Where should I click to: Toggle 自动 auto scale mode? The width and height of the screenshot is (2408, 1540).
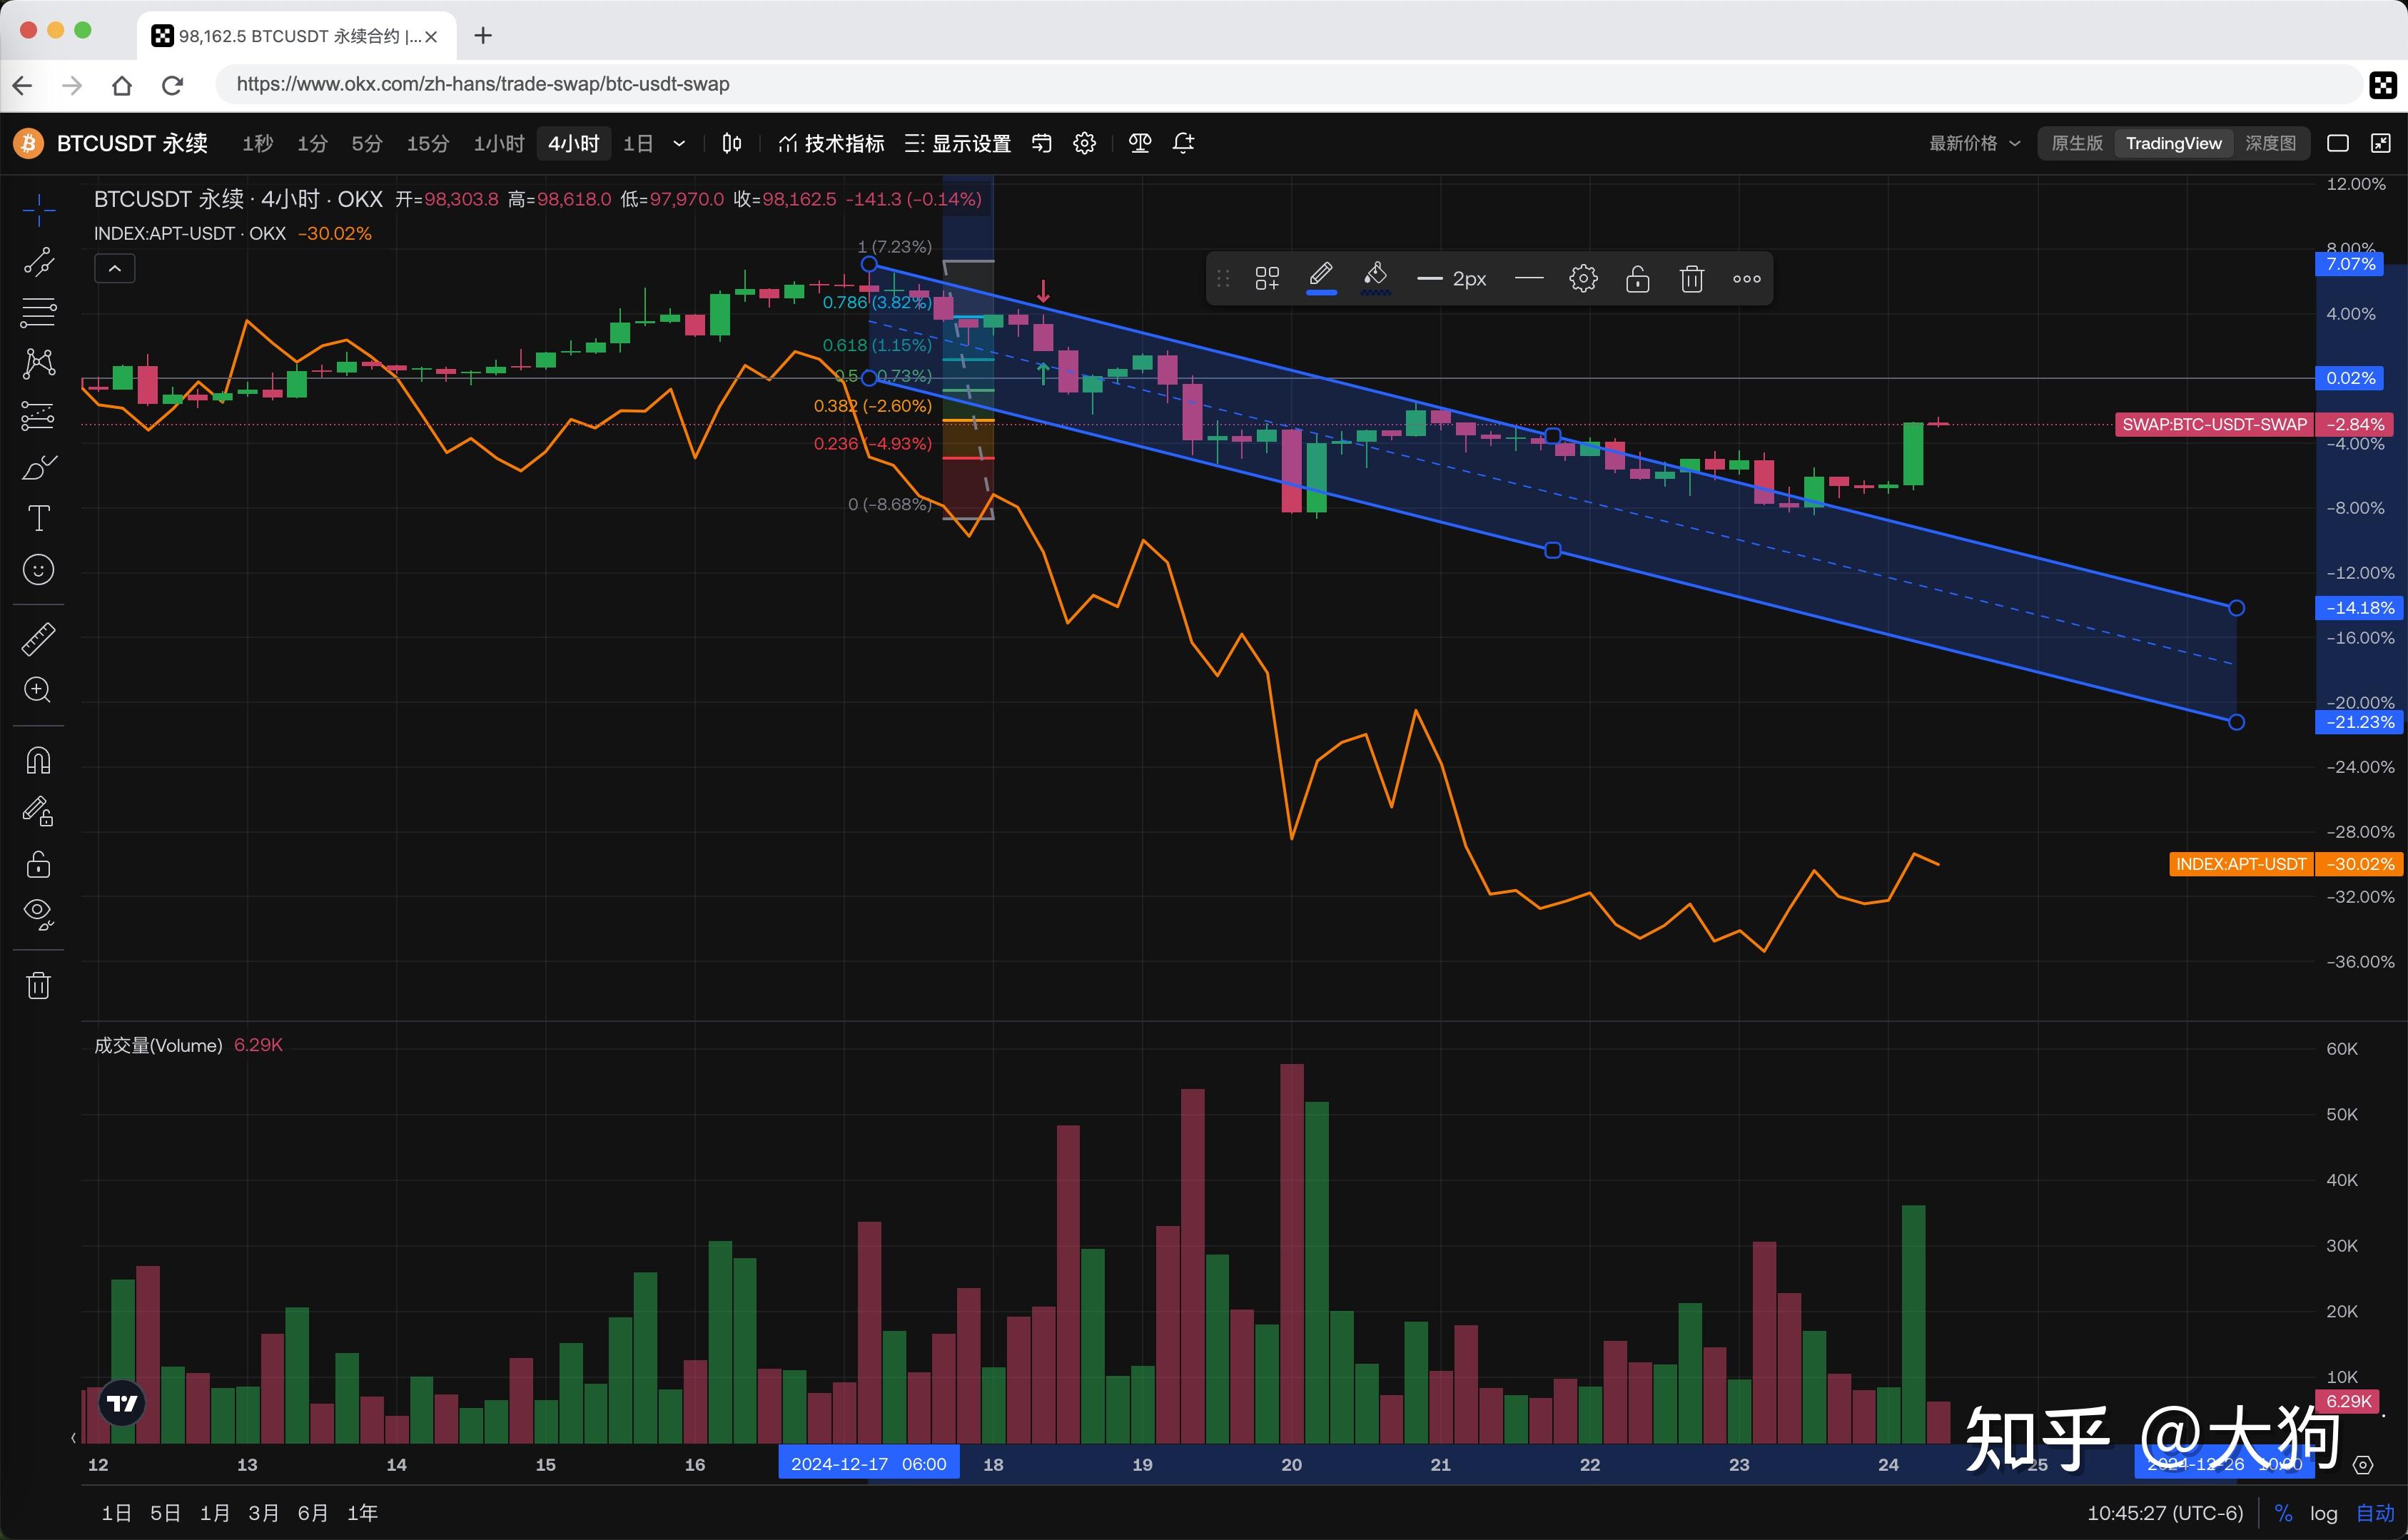[x=2375, y=1513]
